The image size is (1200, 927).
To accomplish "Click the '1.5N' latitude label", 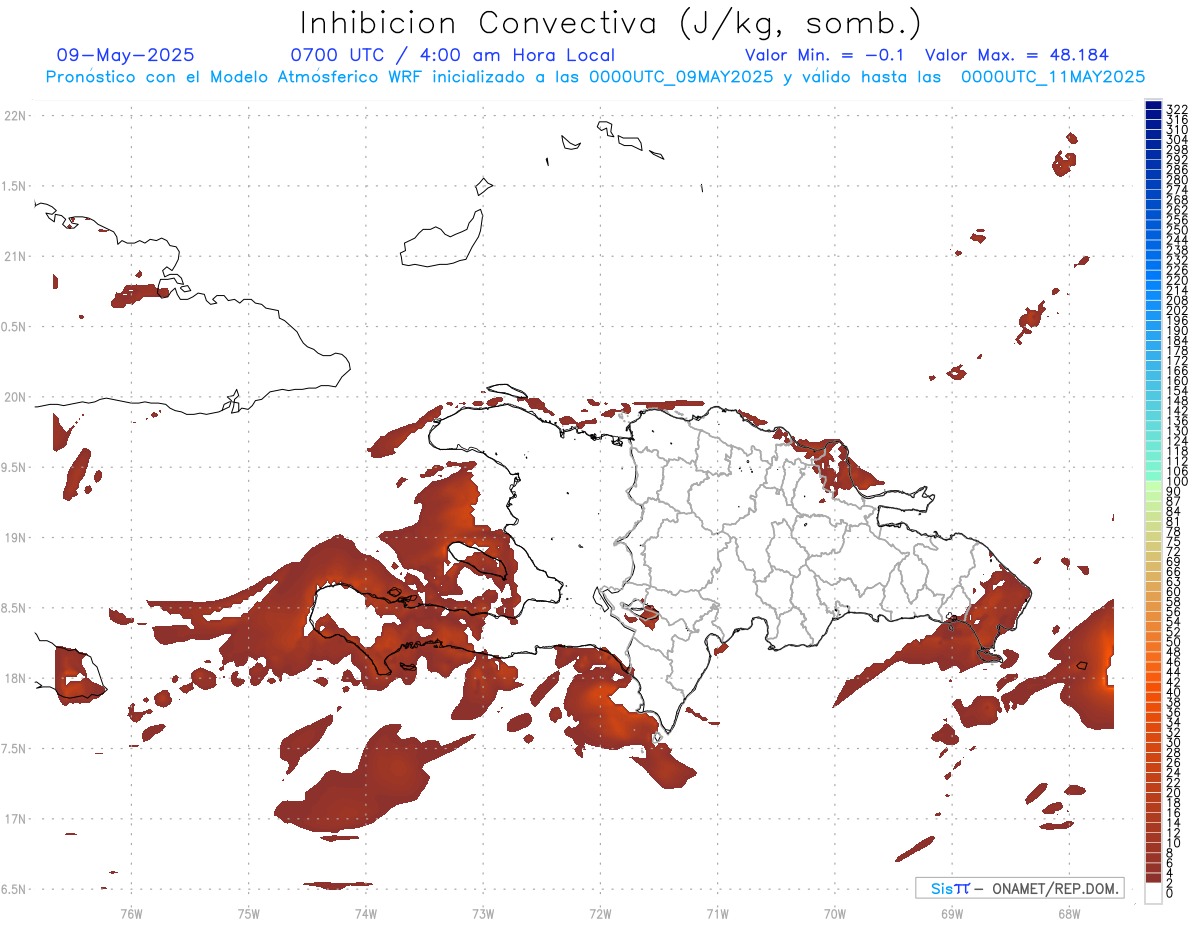I will click(x=14, y=186).
